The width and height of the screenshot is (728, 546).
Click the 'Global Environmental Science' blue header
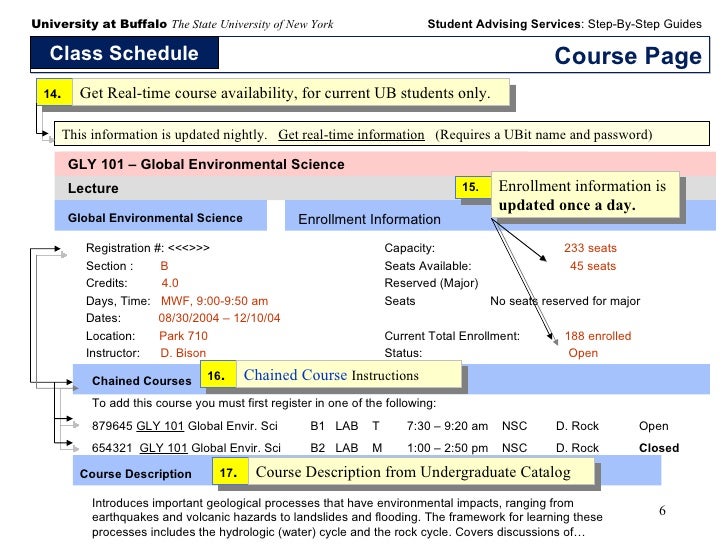click(x=161, y=215)
